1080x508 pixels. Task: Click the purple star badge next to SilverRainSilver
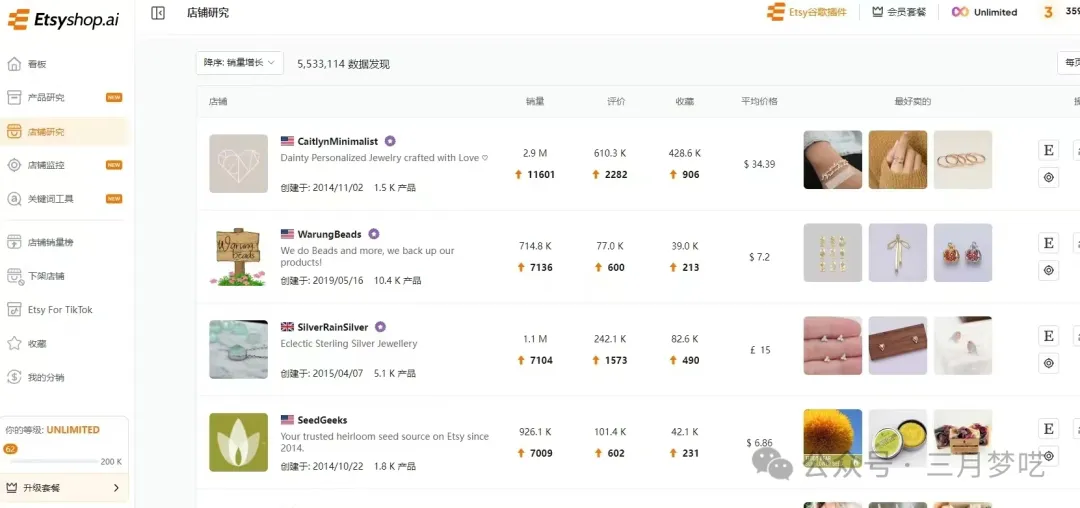pyautogui.click(x=380, y=327)
